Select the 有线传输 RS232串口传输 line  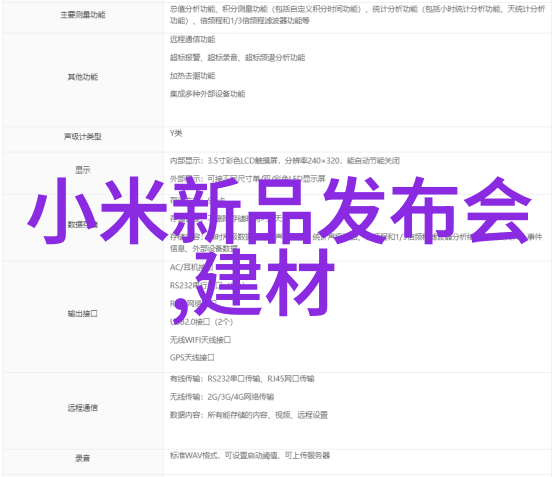[242, 379]
